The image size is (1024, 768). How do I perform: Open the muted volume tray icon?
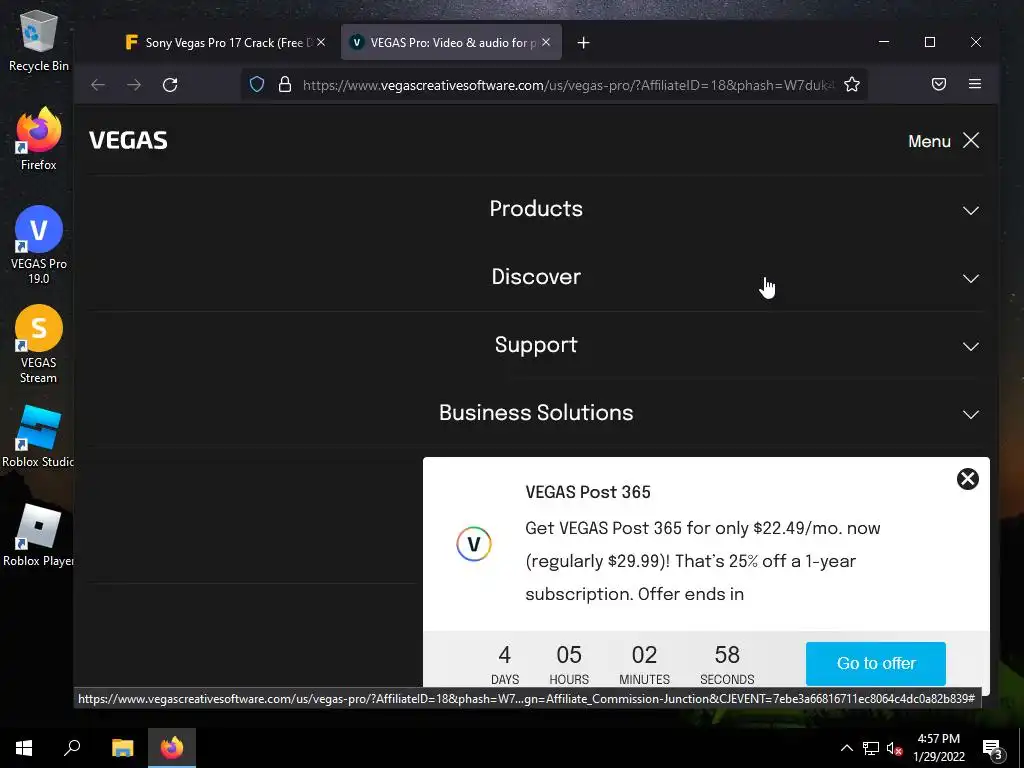pyautogui.click(x=894, y=748)
